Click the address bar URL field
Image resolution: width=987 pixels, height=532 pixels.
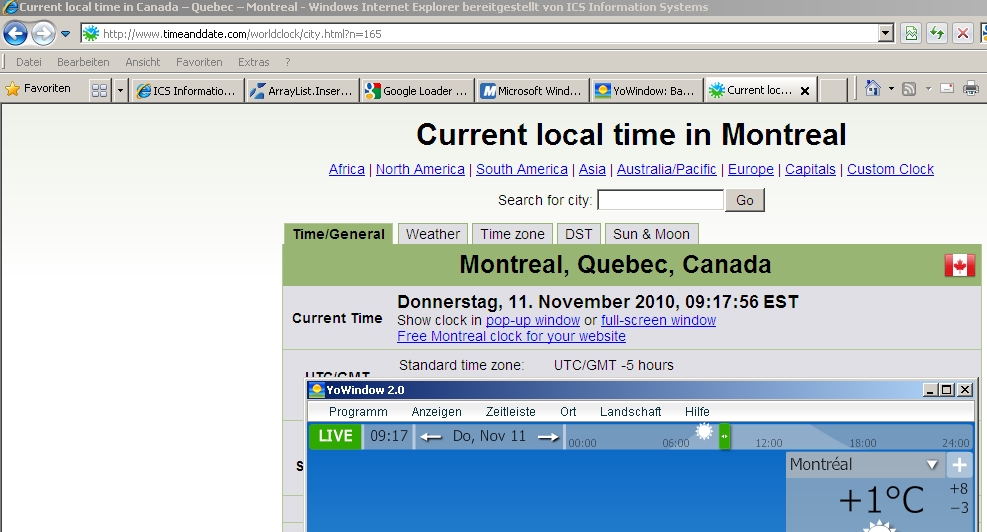(x=478, y=34)
